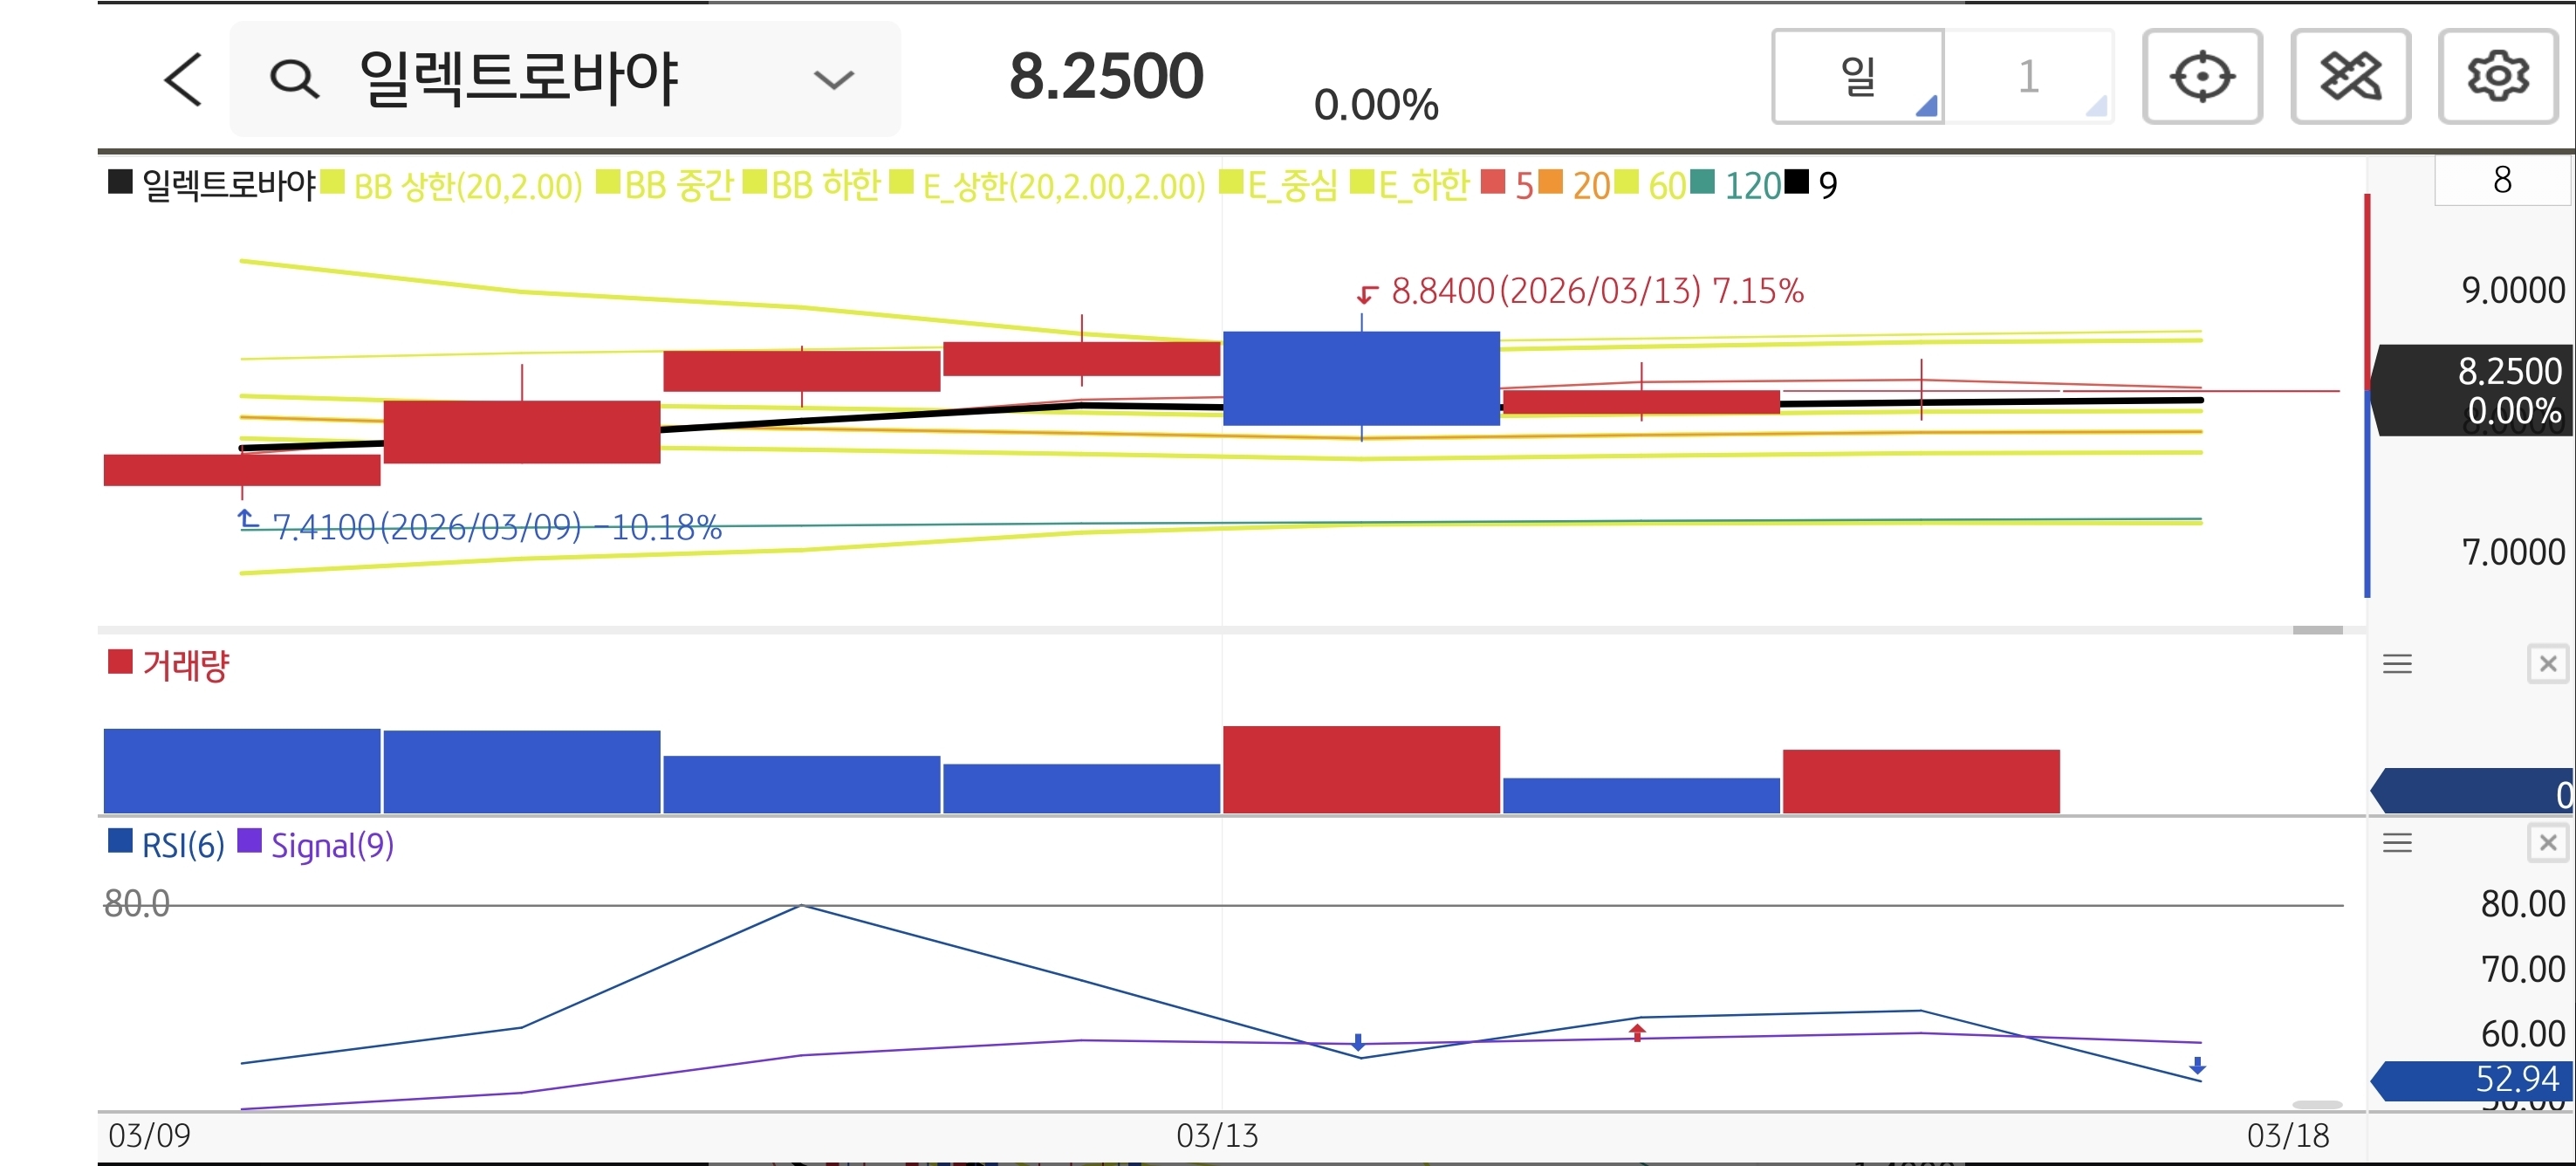The width and height of the screenshot is (2576, 1166).
Task: Expand the 일렉트로바야 stock name dropdown
Action: tap(833, 79)
